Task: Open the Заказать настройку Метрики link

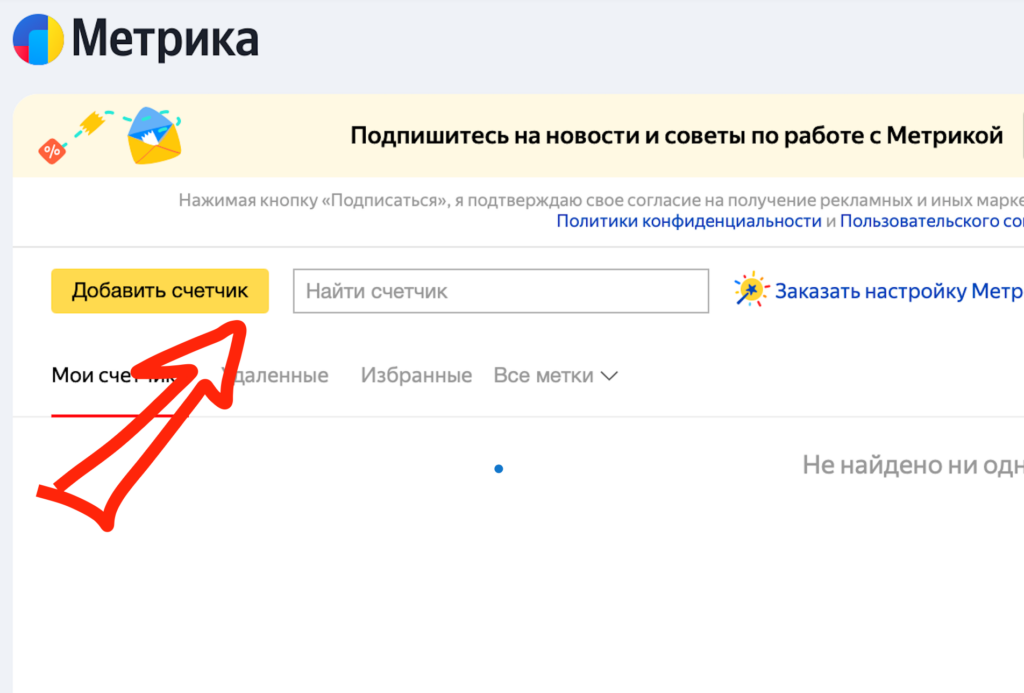Action: (899, 291)
